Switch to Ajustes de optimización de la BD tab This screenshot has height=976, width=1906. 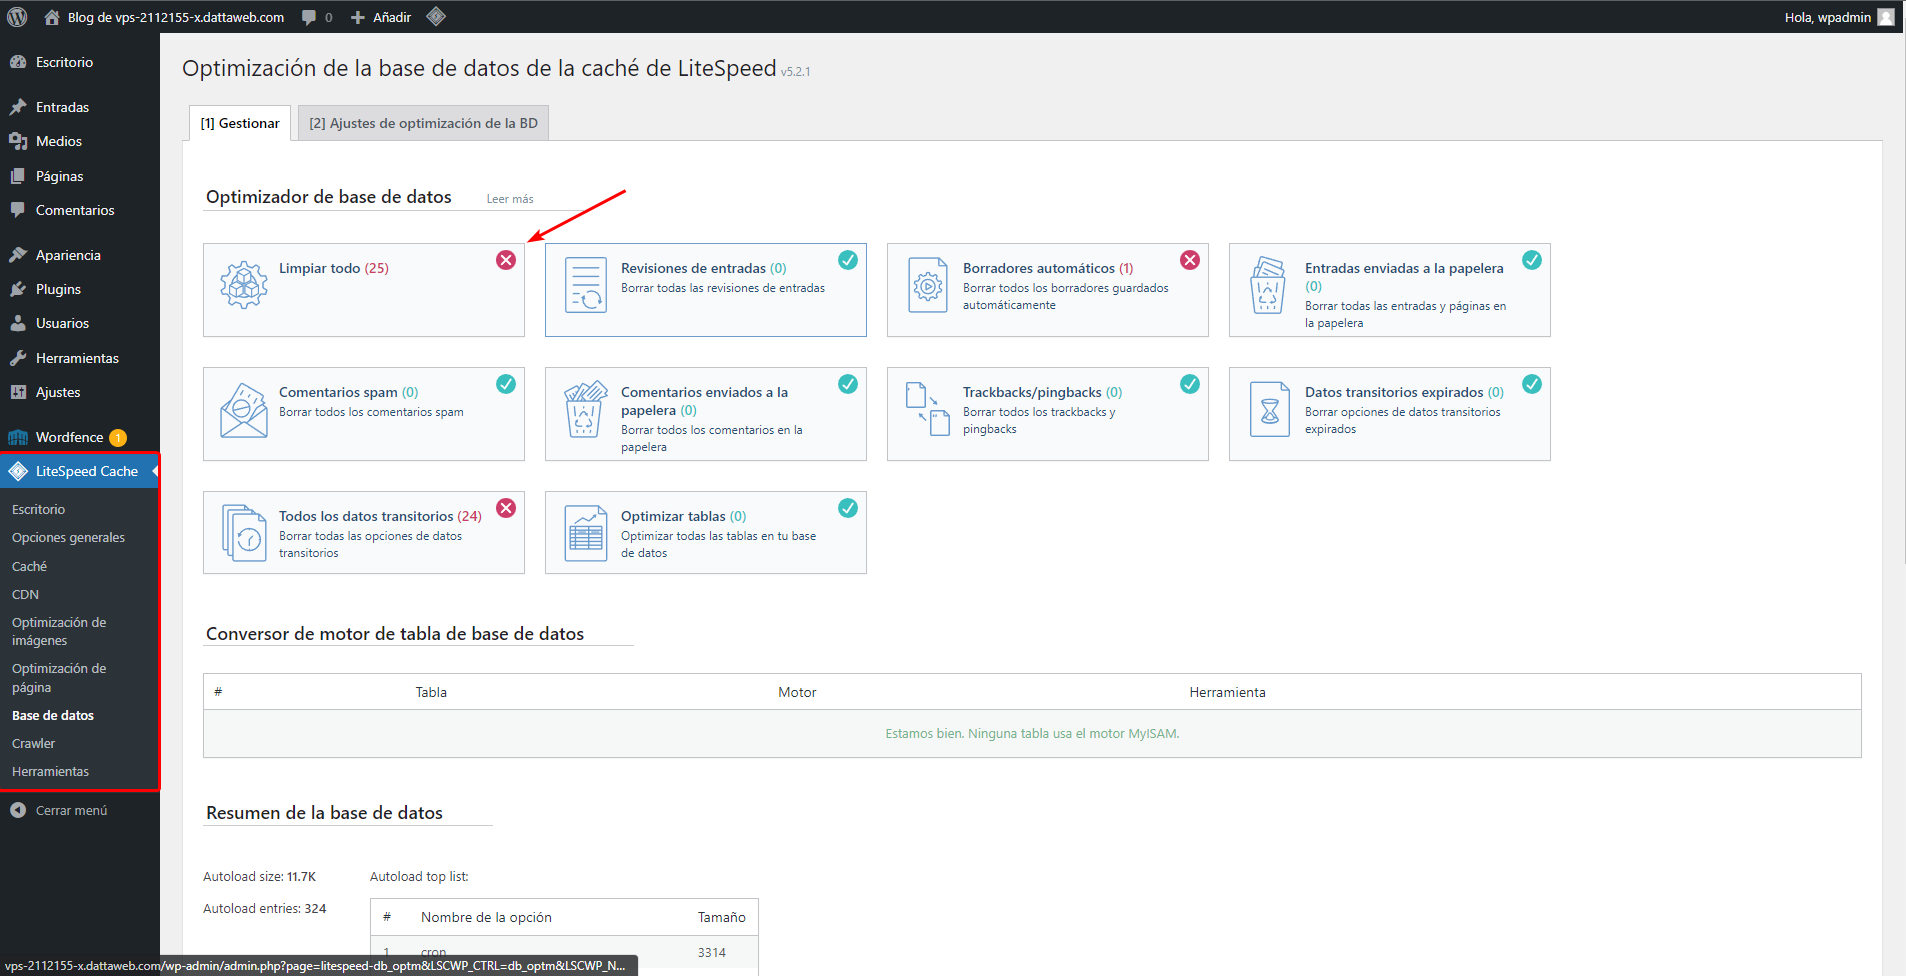[423, 123]
